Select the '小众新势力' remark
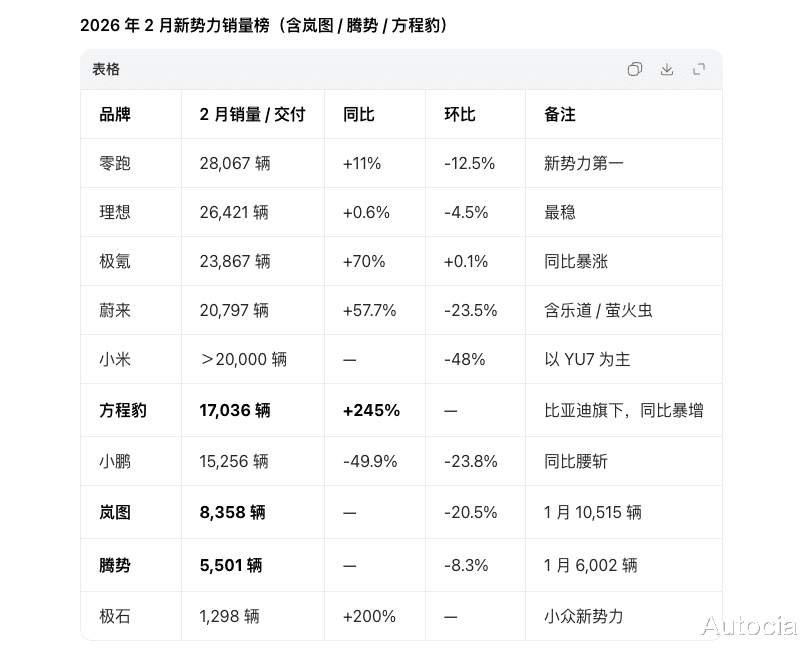This screenshot has height=653, width=810. (x=584, y=616)
